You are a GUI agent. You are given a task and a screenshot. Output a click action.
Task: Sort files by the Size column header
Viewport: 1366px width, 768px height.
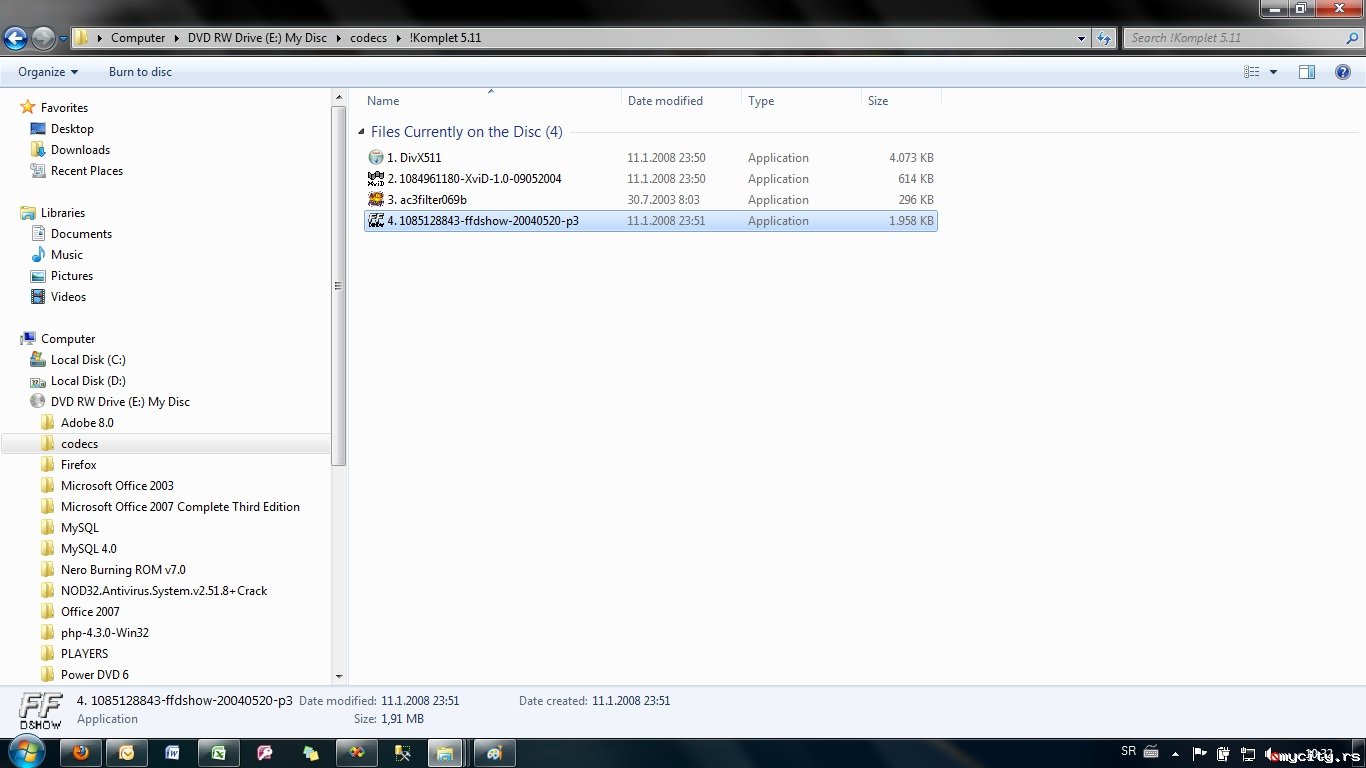878,101
